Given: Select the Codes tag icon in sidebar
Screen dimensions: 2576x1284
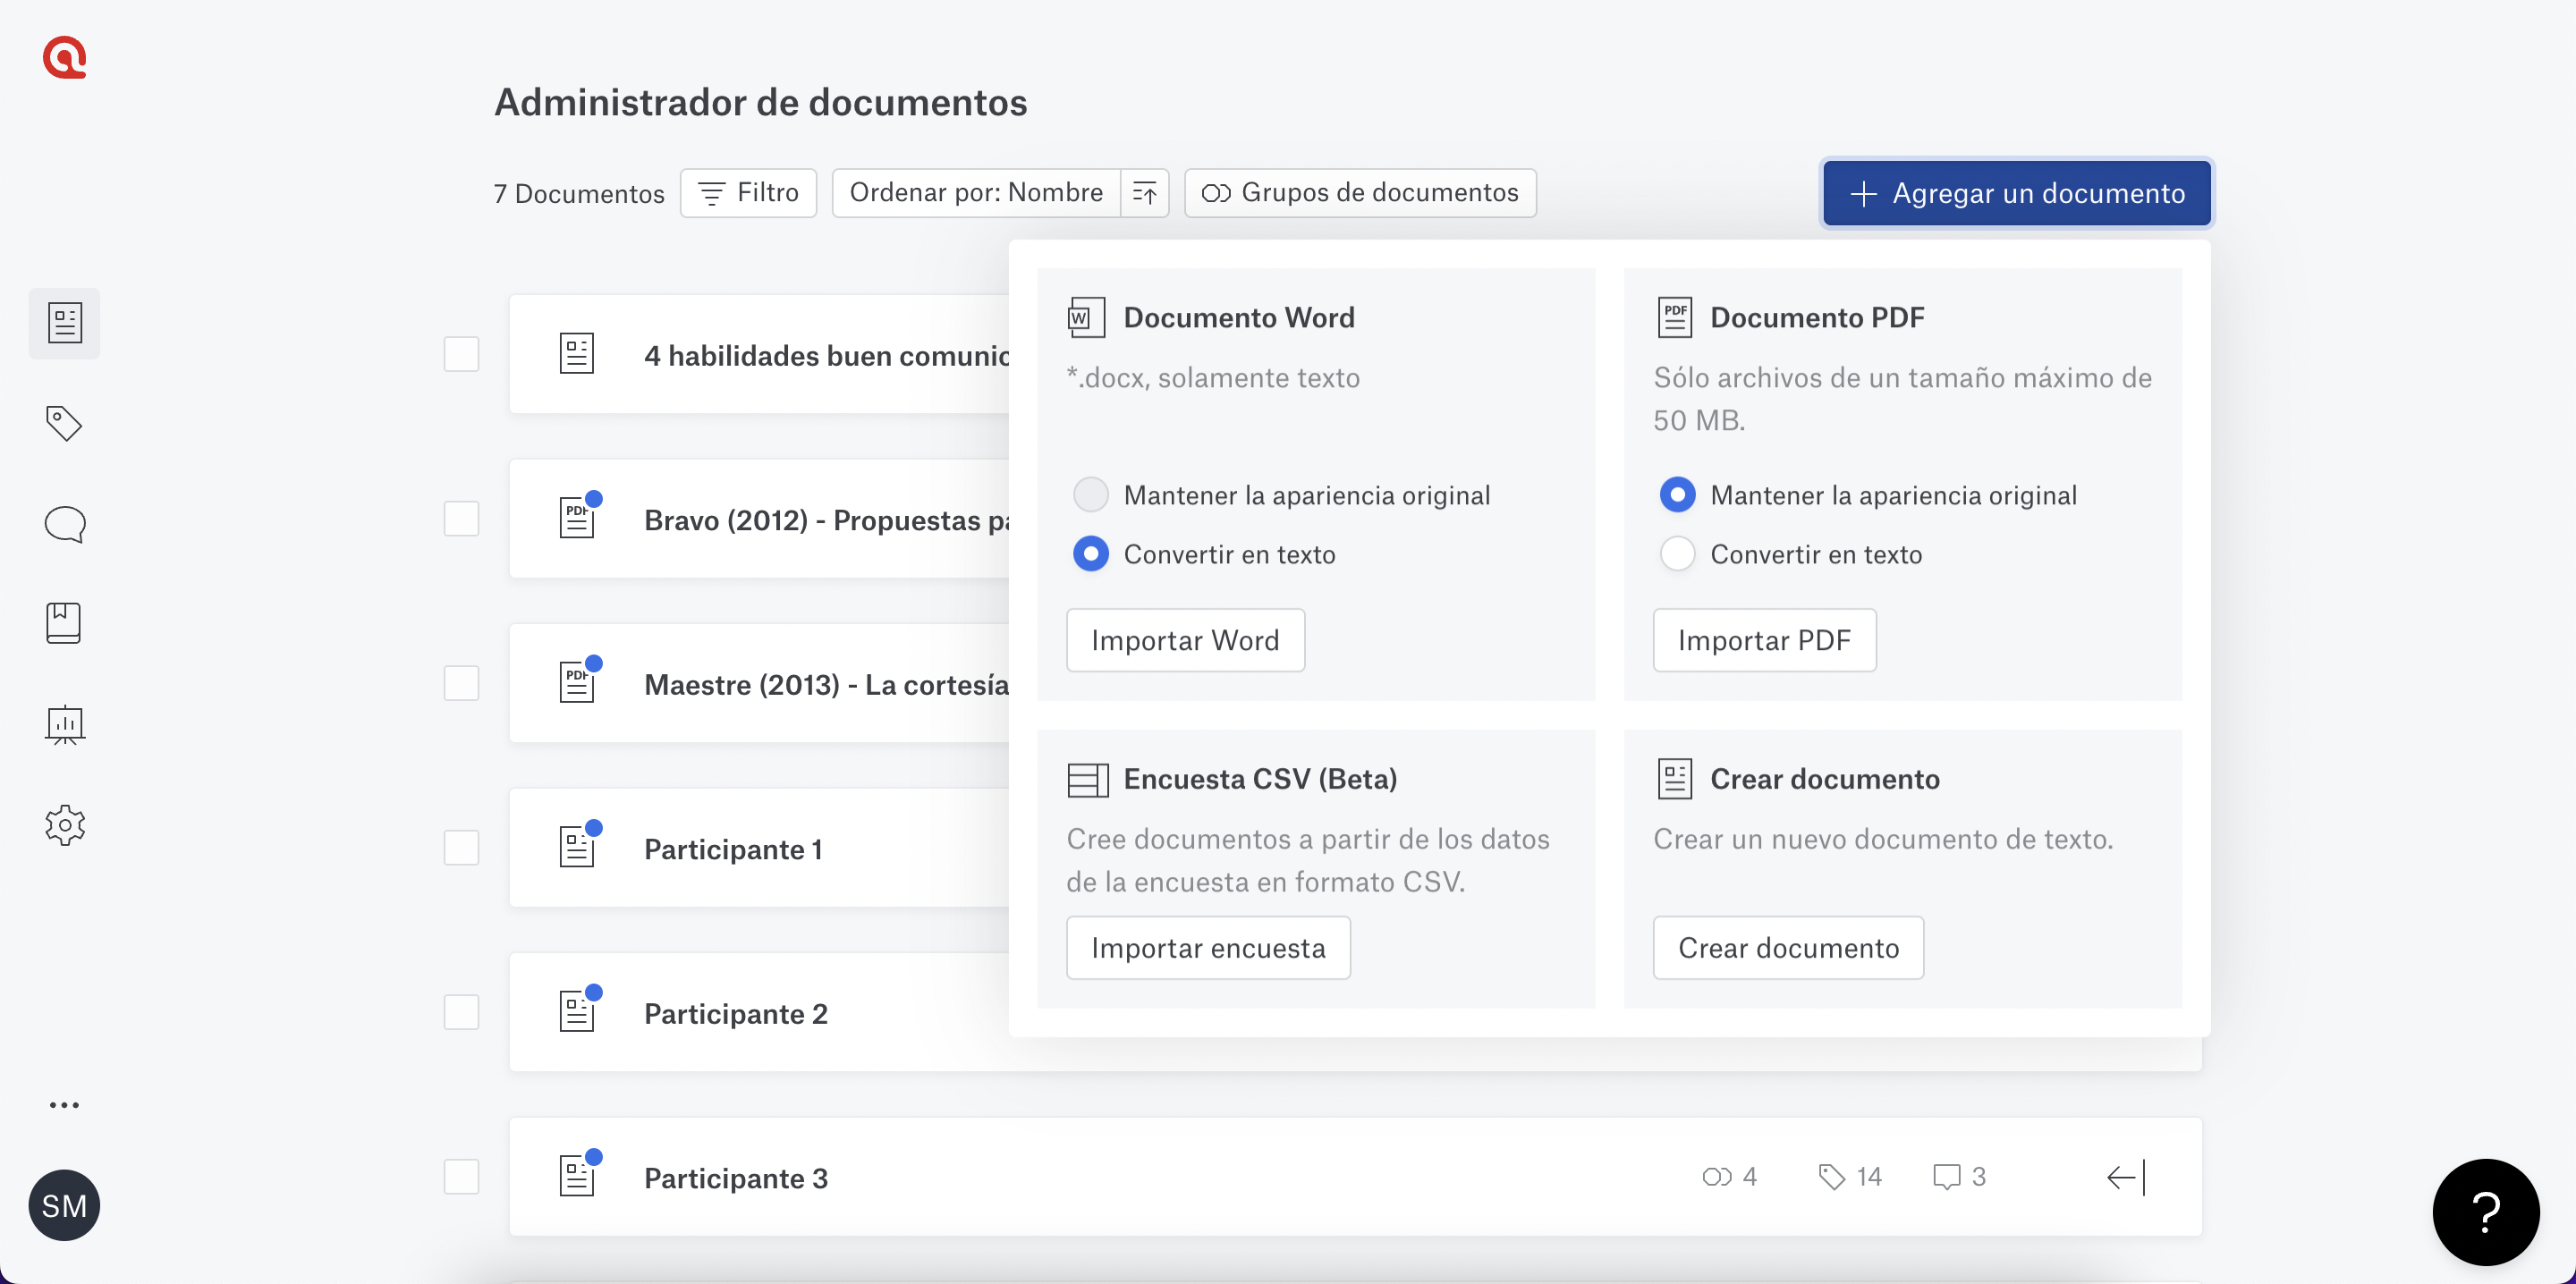Looking at the screenshot, I should pyautogui.click(x=64, y=423).
